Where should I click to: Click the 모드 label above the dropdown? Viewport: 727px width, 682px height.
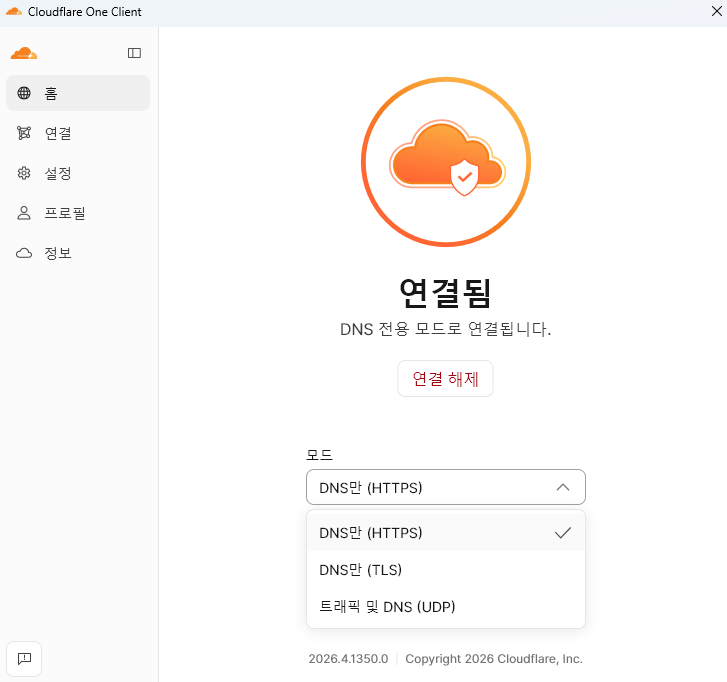[x=319, y=455]
